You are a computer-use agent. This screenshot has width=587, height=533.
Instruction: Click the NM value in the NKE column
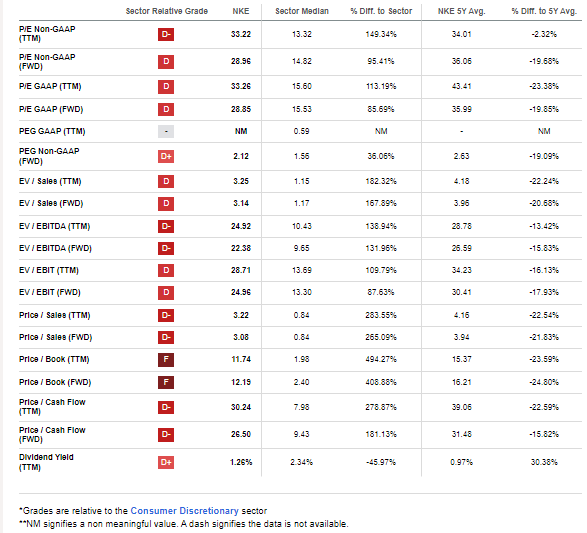tap(241, 131)
